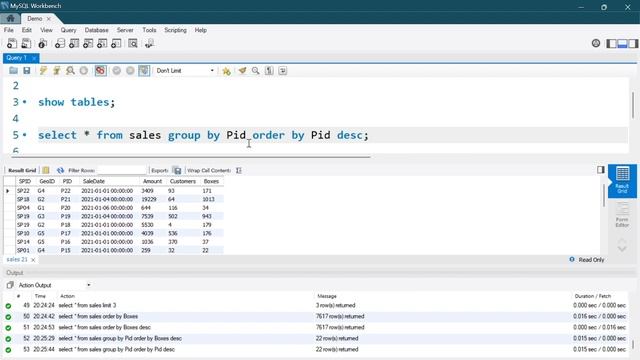640x360 pixels.
Task: Toggle the bottom output panel visibility
Action: coord(622,44)
